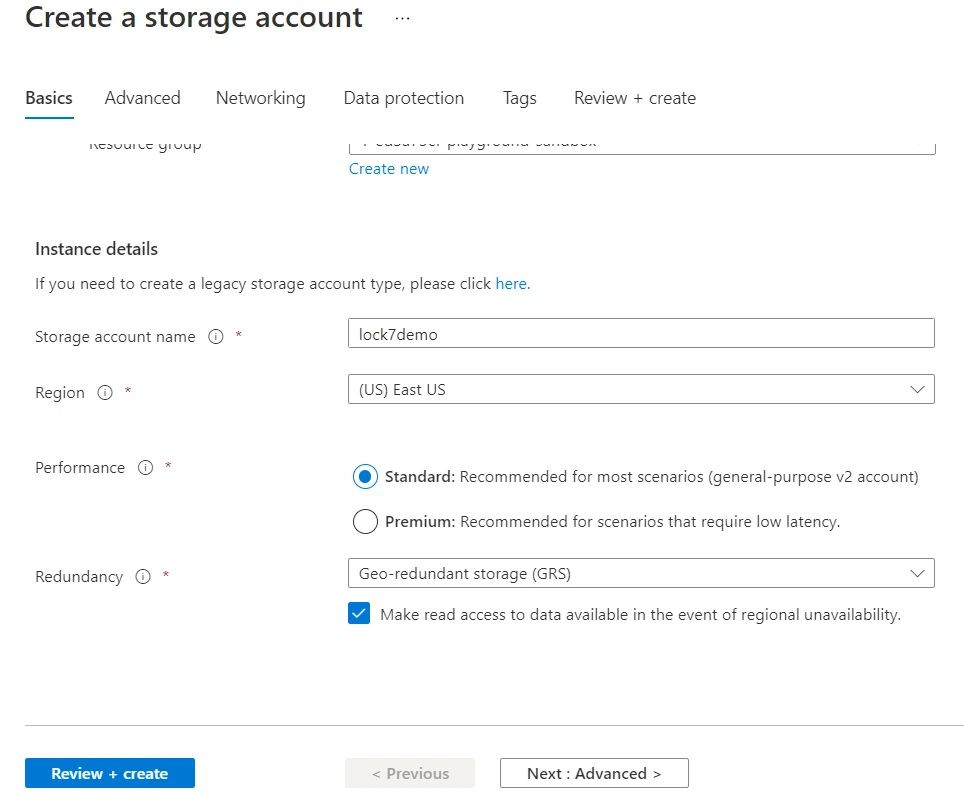Click the Review + create button
964x796 pixels.
pos(109,772)
